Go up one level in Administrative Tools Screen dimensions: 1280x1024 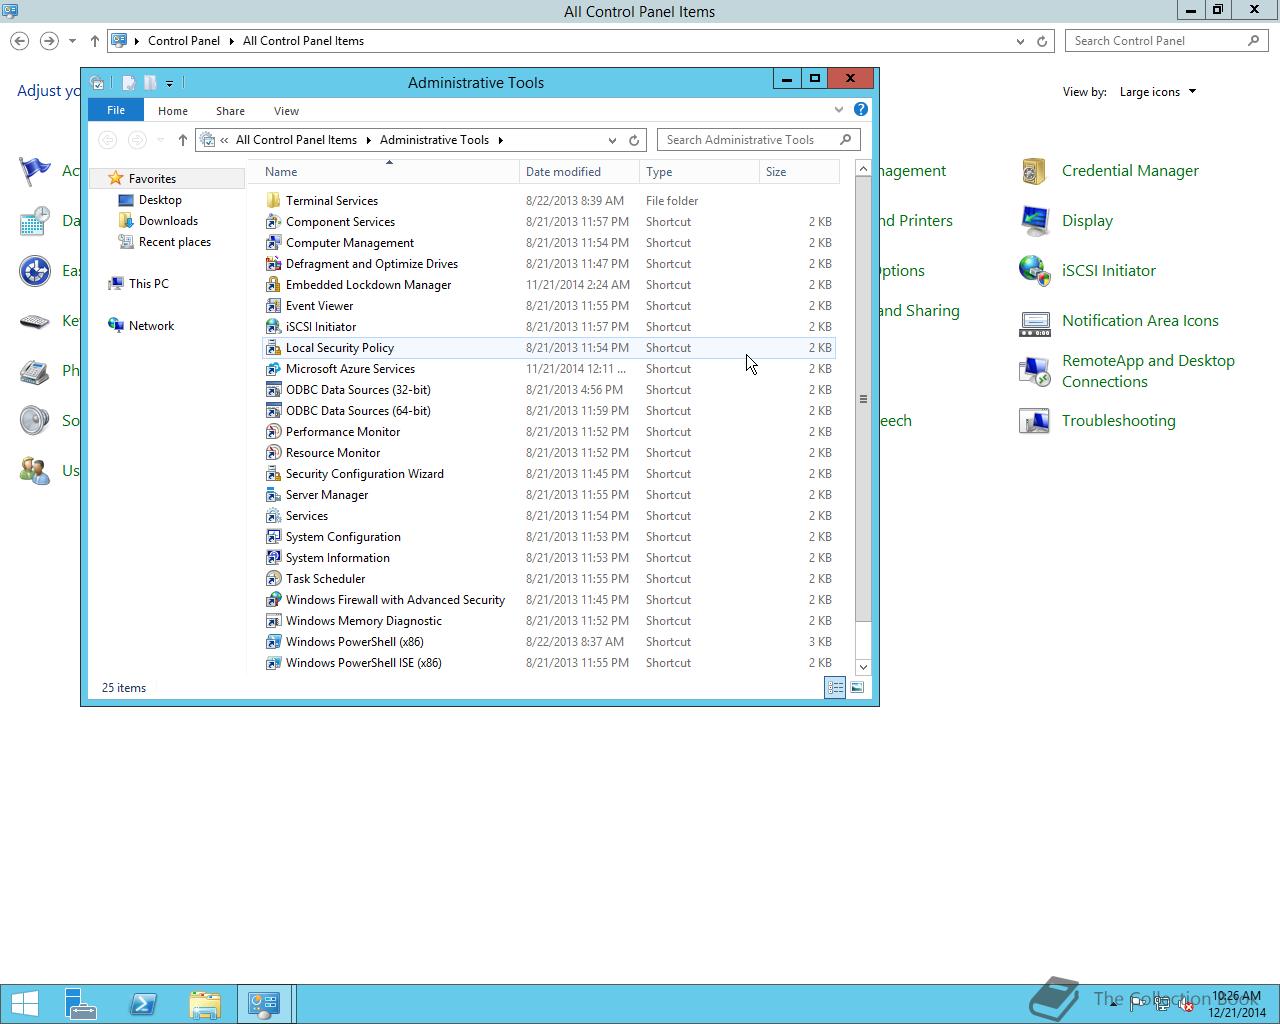182,140
